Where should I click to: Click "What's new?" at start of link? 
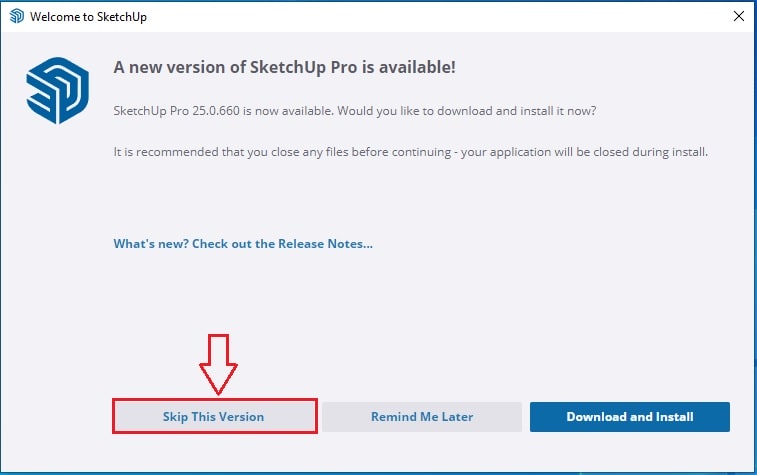click(x=151, y=243)
